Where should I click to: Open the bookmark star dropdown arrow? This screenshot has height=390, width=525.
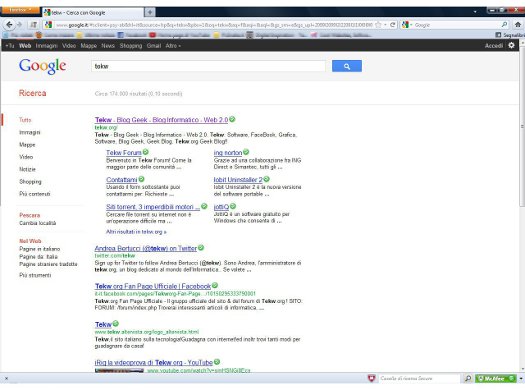[385, 25]
